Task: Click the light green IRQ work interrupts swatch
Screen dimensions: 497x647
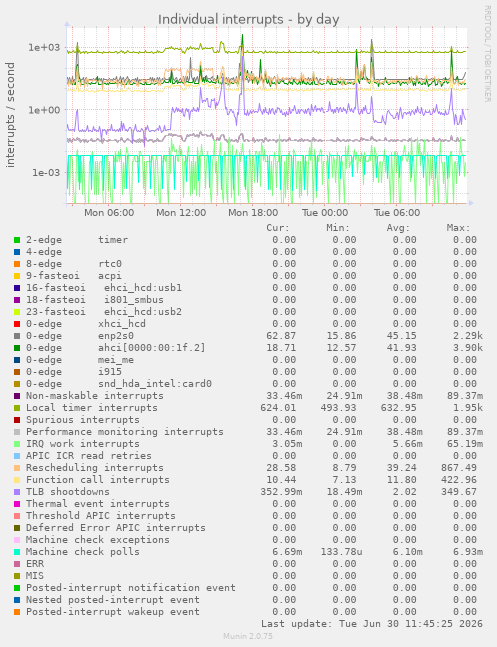Action: point(17,444)
